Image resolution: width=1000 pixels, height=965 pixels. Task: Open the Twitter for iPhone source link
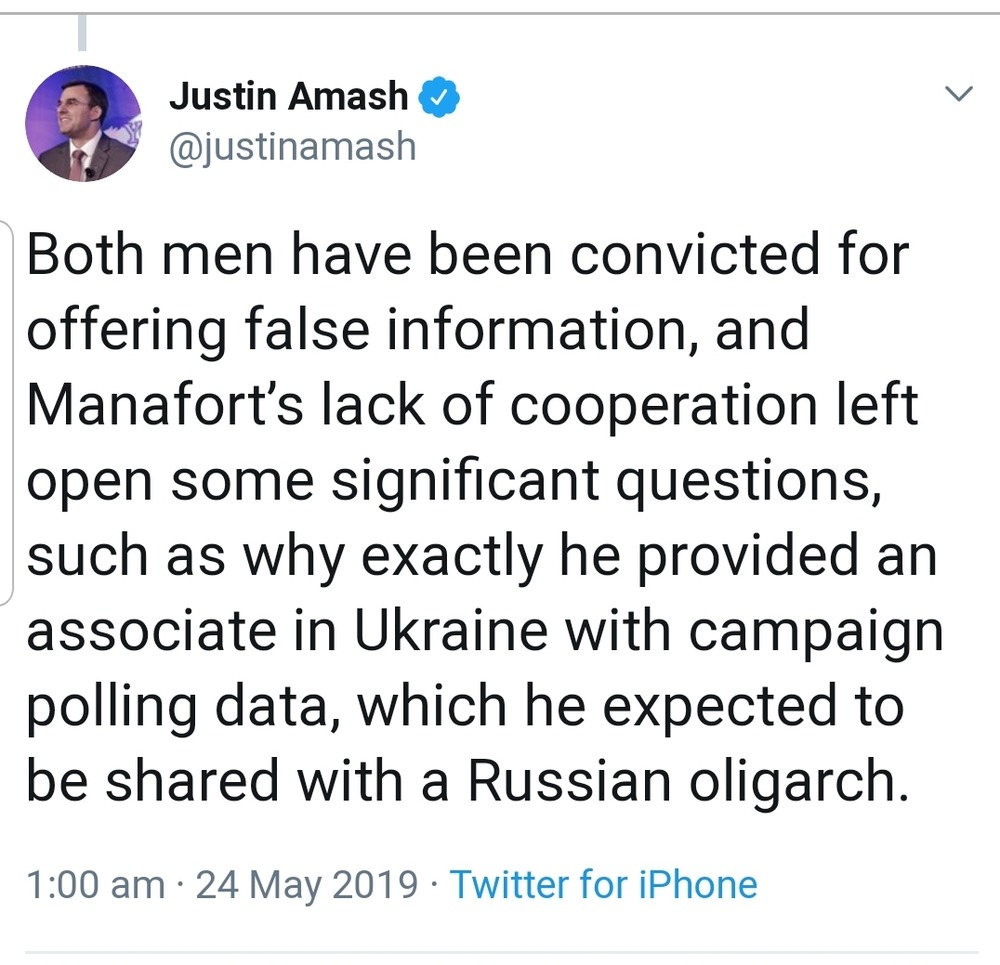pos(603,884)
